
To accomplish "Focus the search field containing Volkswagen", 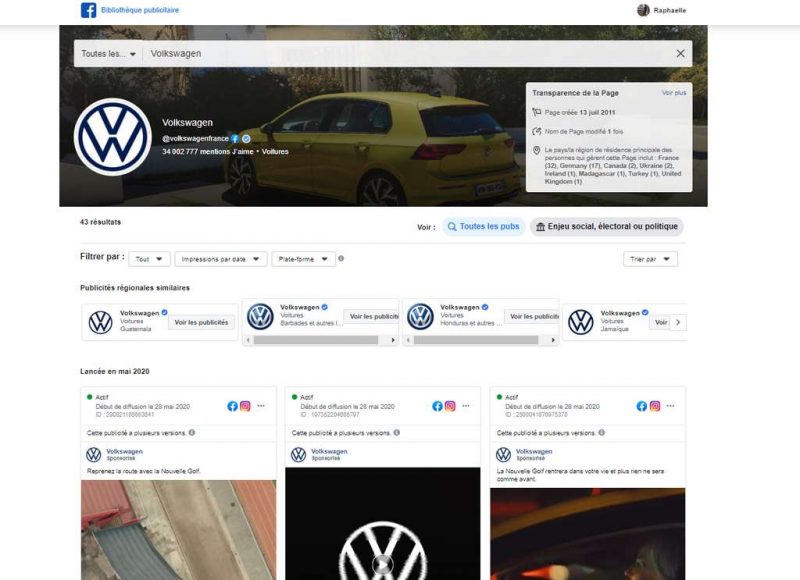I will click(x=407, y=54).
